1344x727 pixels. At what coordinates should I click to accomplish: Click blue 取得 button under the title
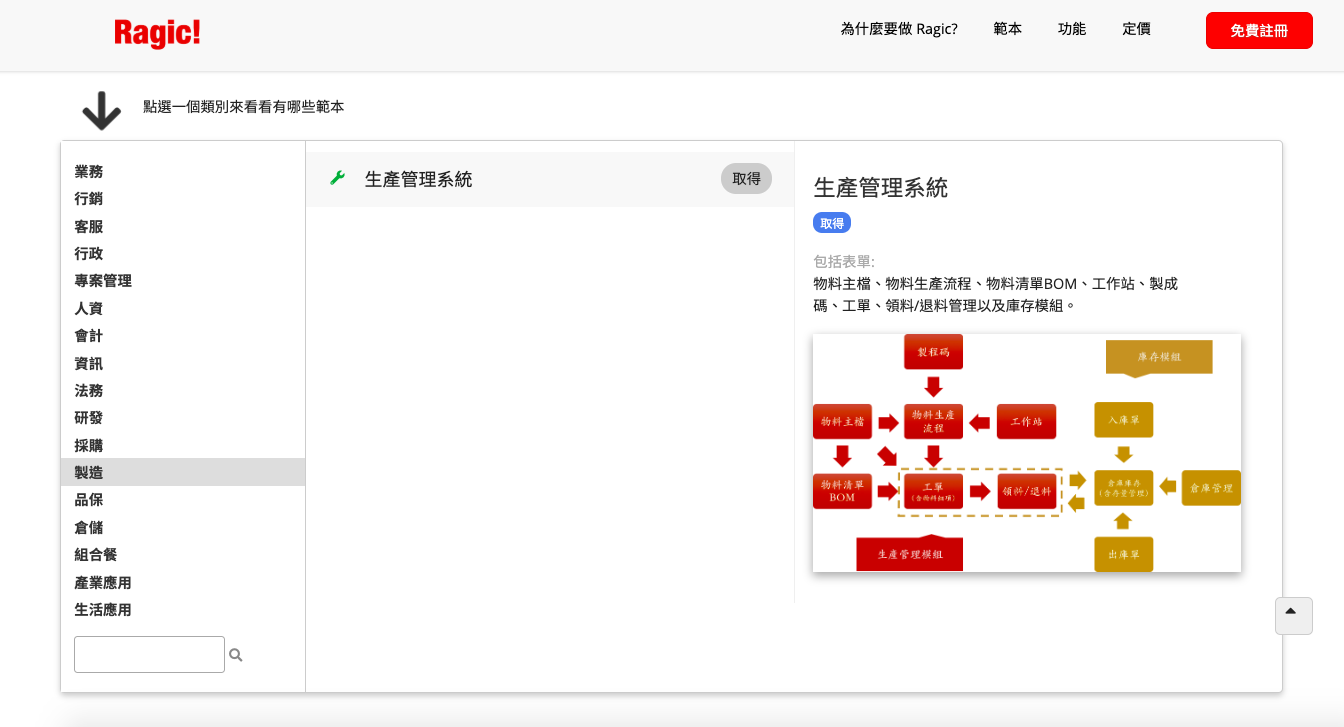pos(832,223)
